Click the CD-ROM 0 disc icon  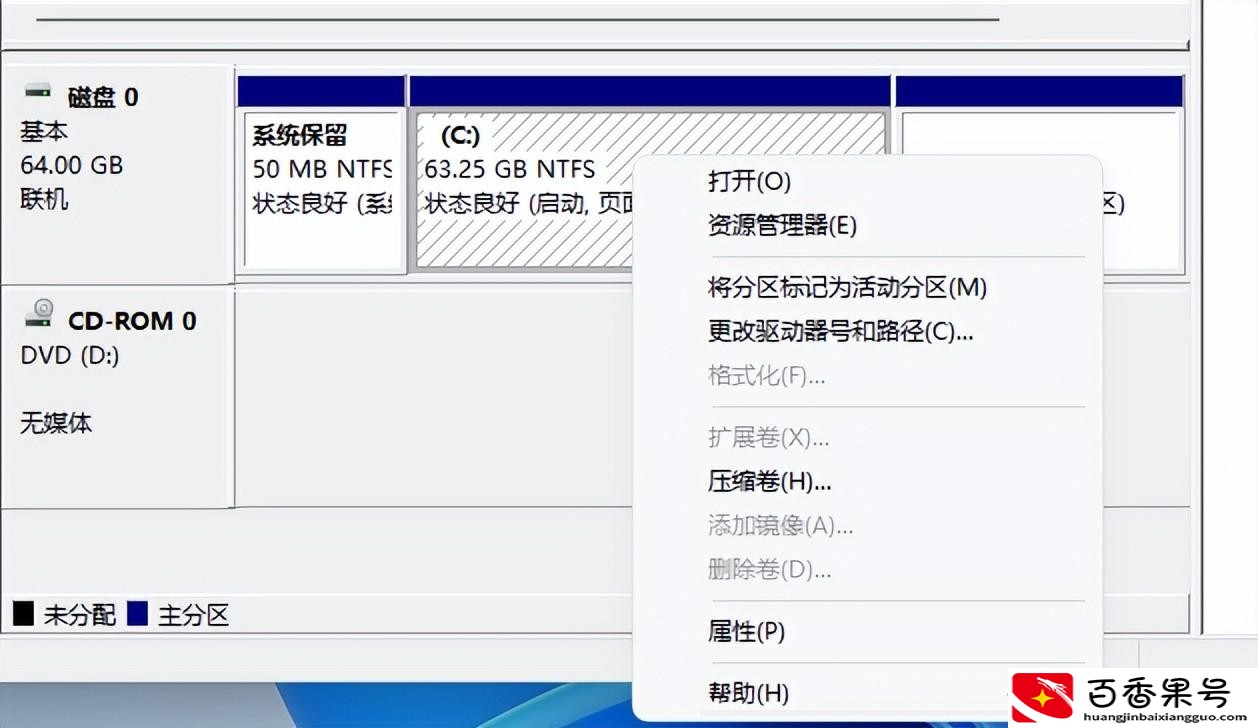pyautogui.click(x=39, y=314)
